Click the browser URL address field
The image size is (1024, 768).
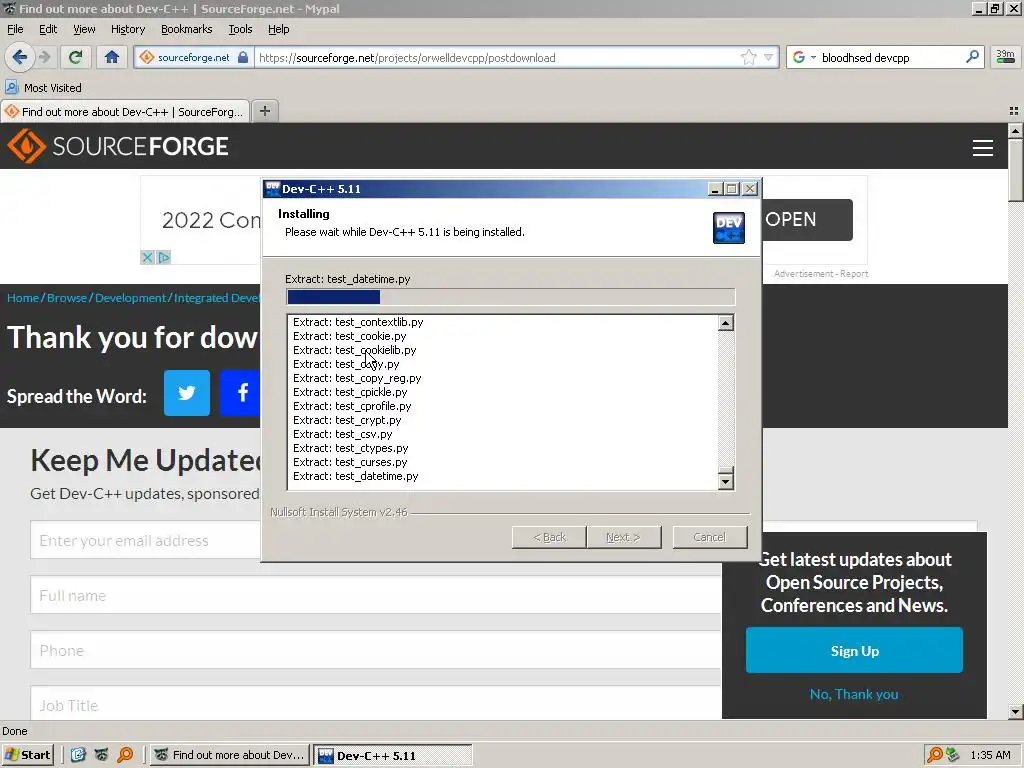[496, 57]
